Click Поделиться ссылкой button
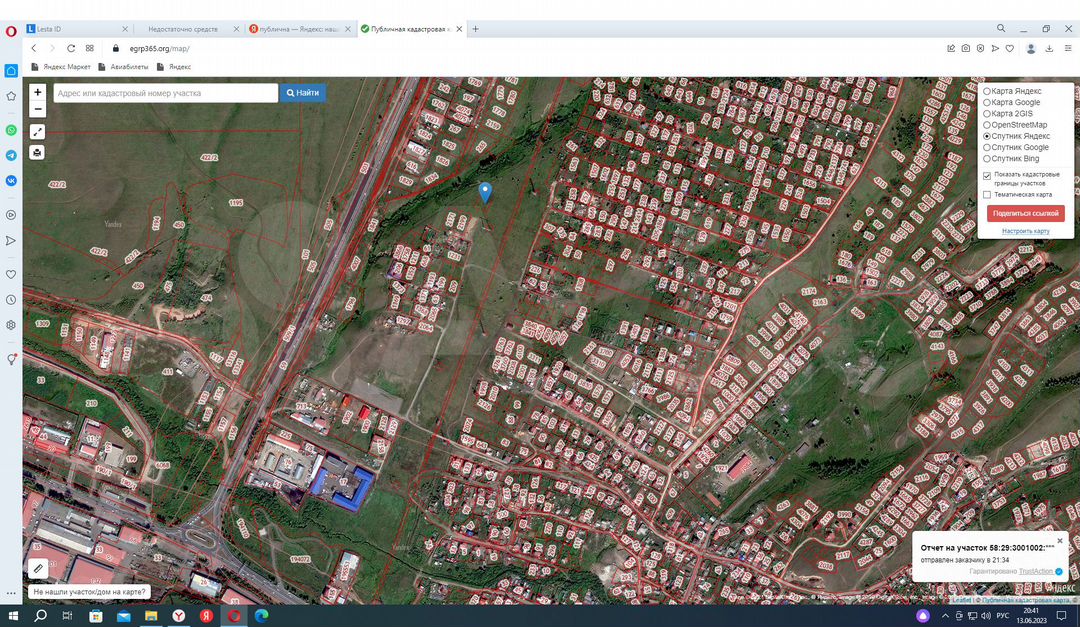 [1025, 213]
